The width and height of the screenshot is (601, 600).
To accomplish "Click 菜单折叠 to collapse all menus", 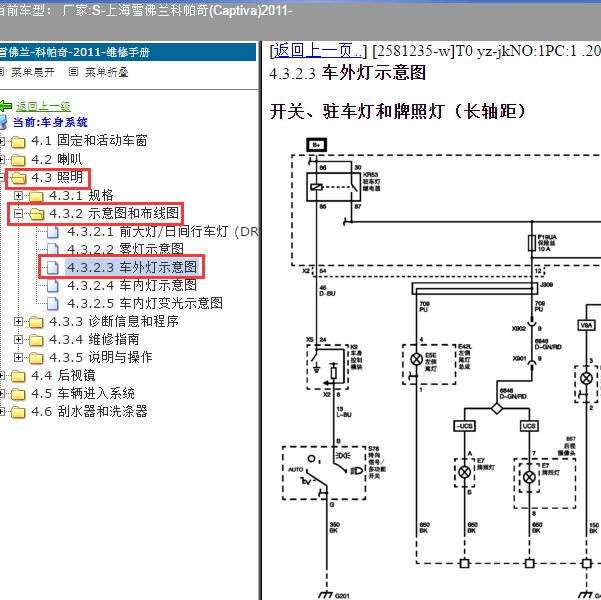I will point(107,72).
